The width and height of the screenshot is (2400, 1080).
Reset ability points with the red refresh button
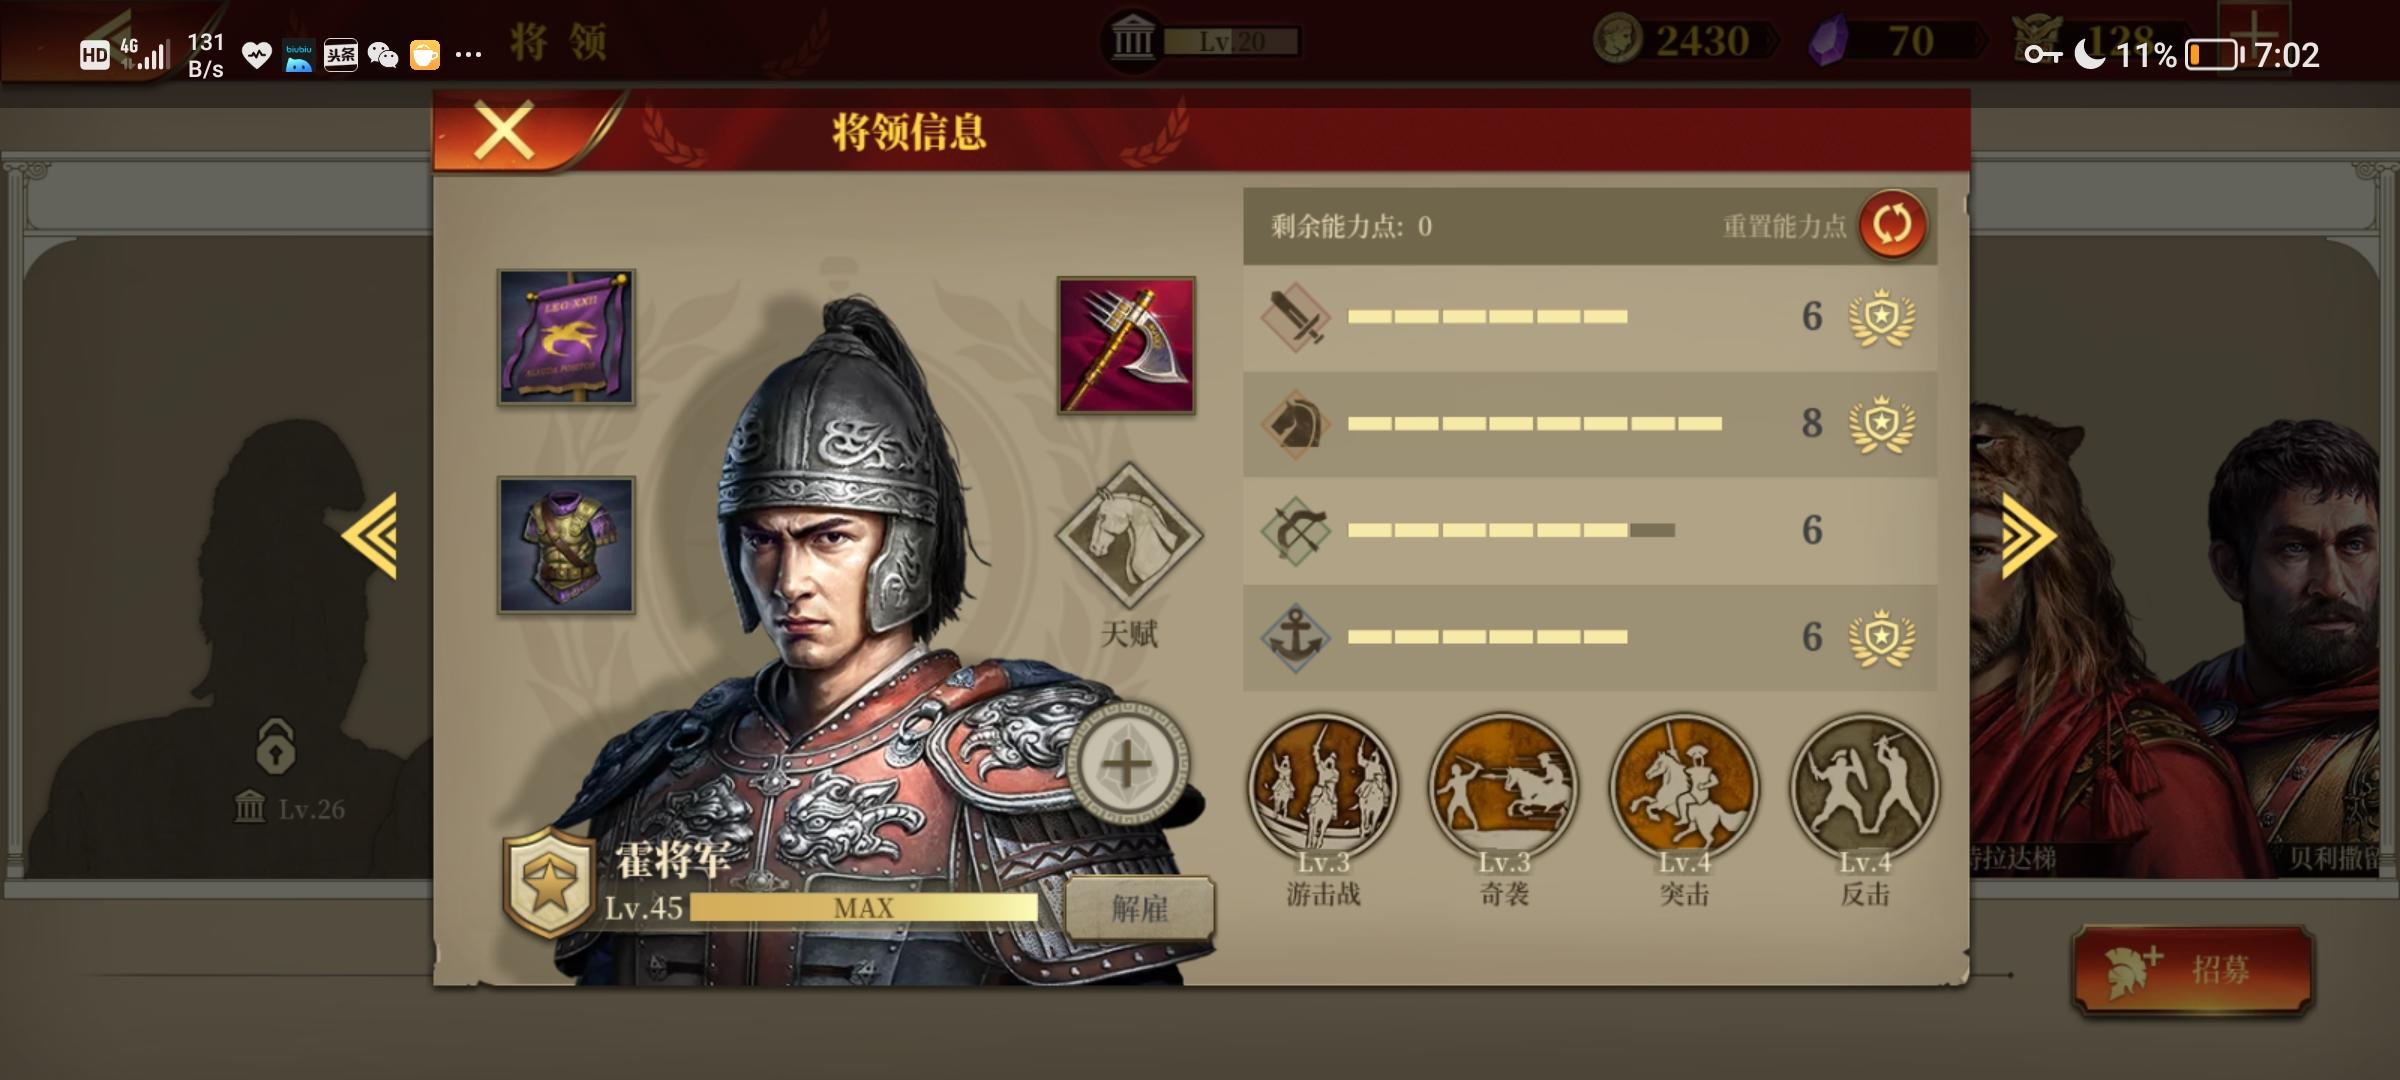point(1892,224)
